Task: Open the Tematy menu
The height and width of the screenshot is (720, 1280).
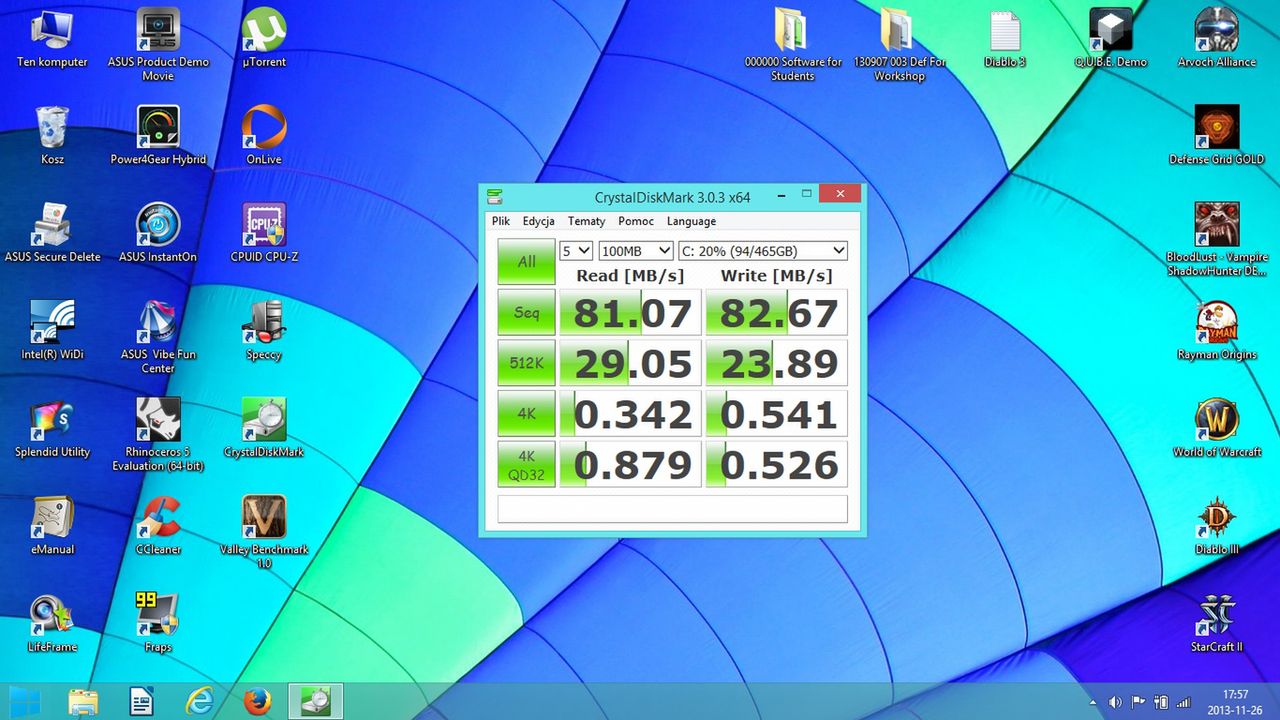Action: [586, 221]
